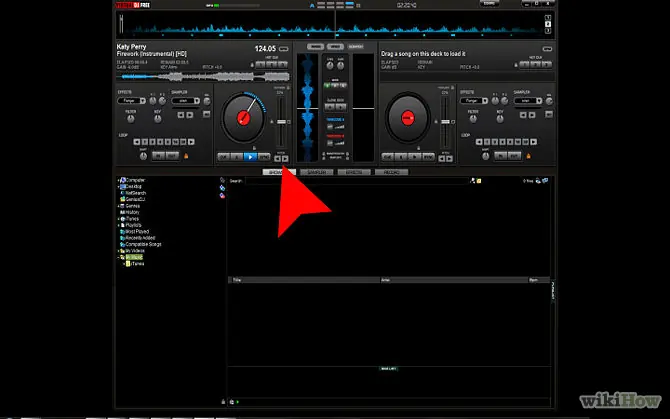Switch to the Effects tab

[x=354, y=172]
